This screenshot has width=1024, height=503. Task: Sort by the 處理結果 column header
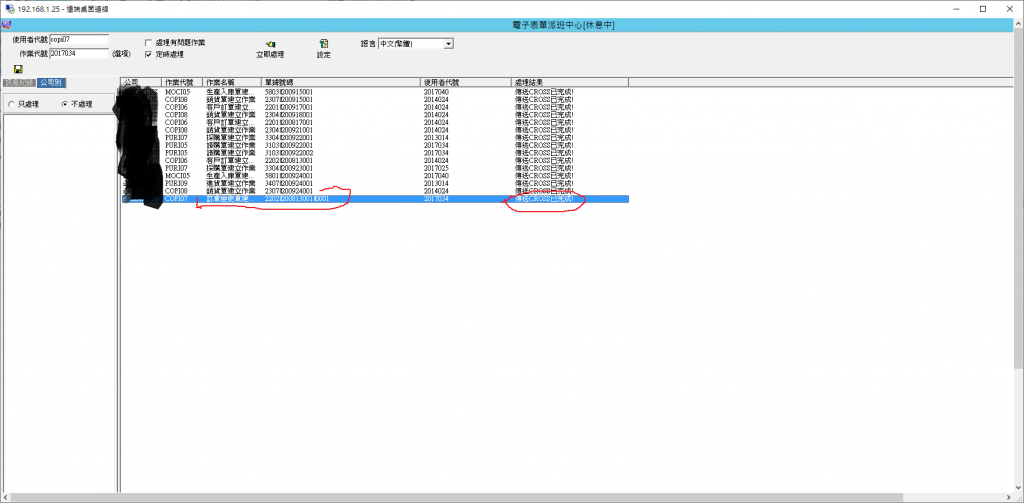pos(570,82)
